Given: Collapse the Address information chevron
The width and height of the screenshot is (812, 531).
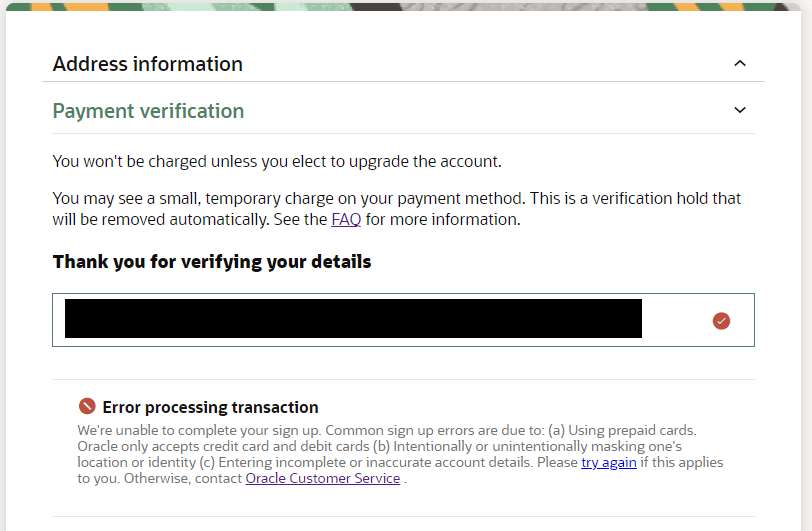Looking at the screenshot, I should (740, 64).
